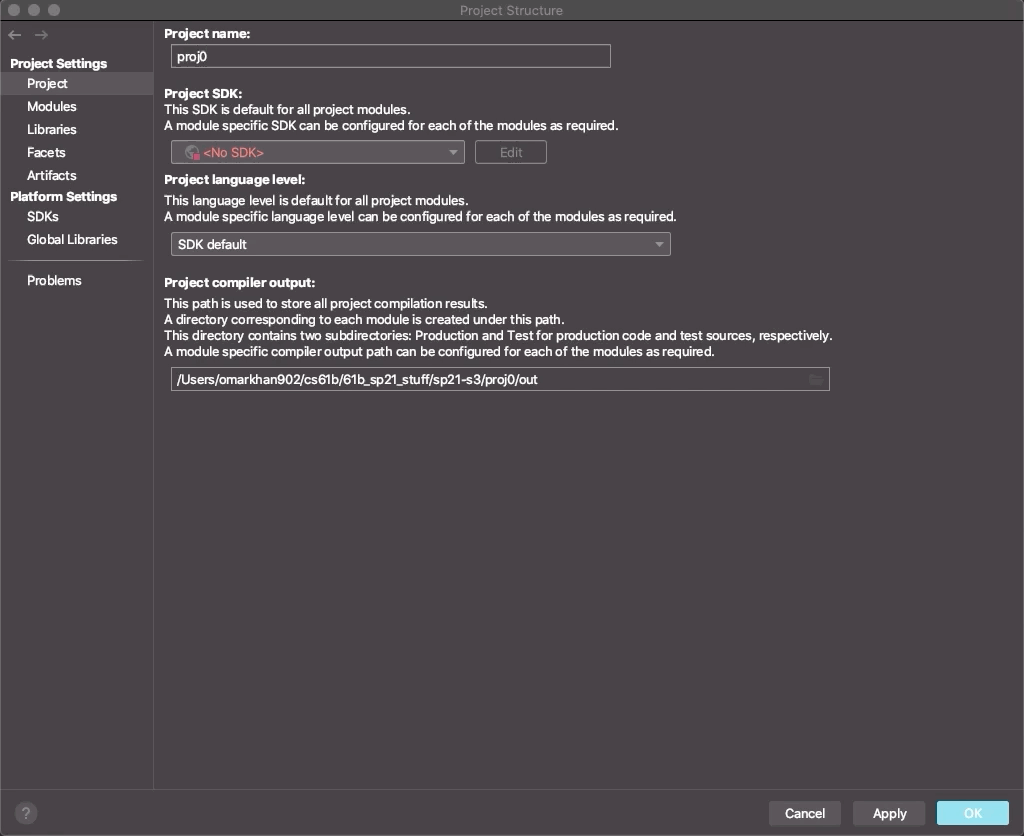Apply the project structure changes
1024x836 pixels.
pyautogui.click(x=888, y=813)
